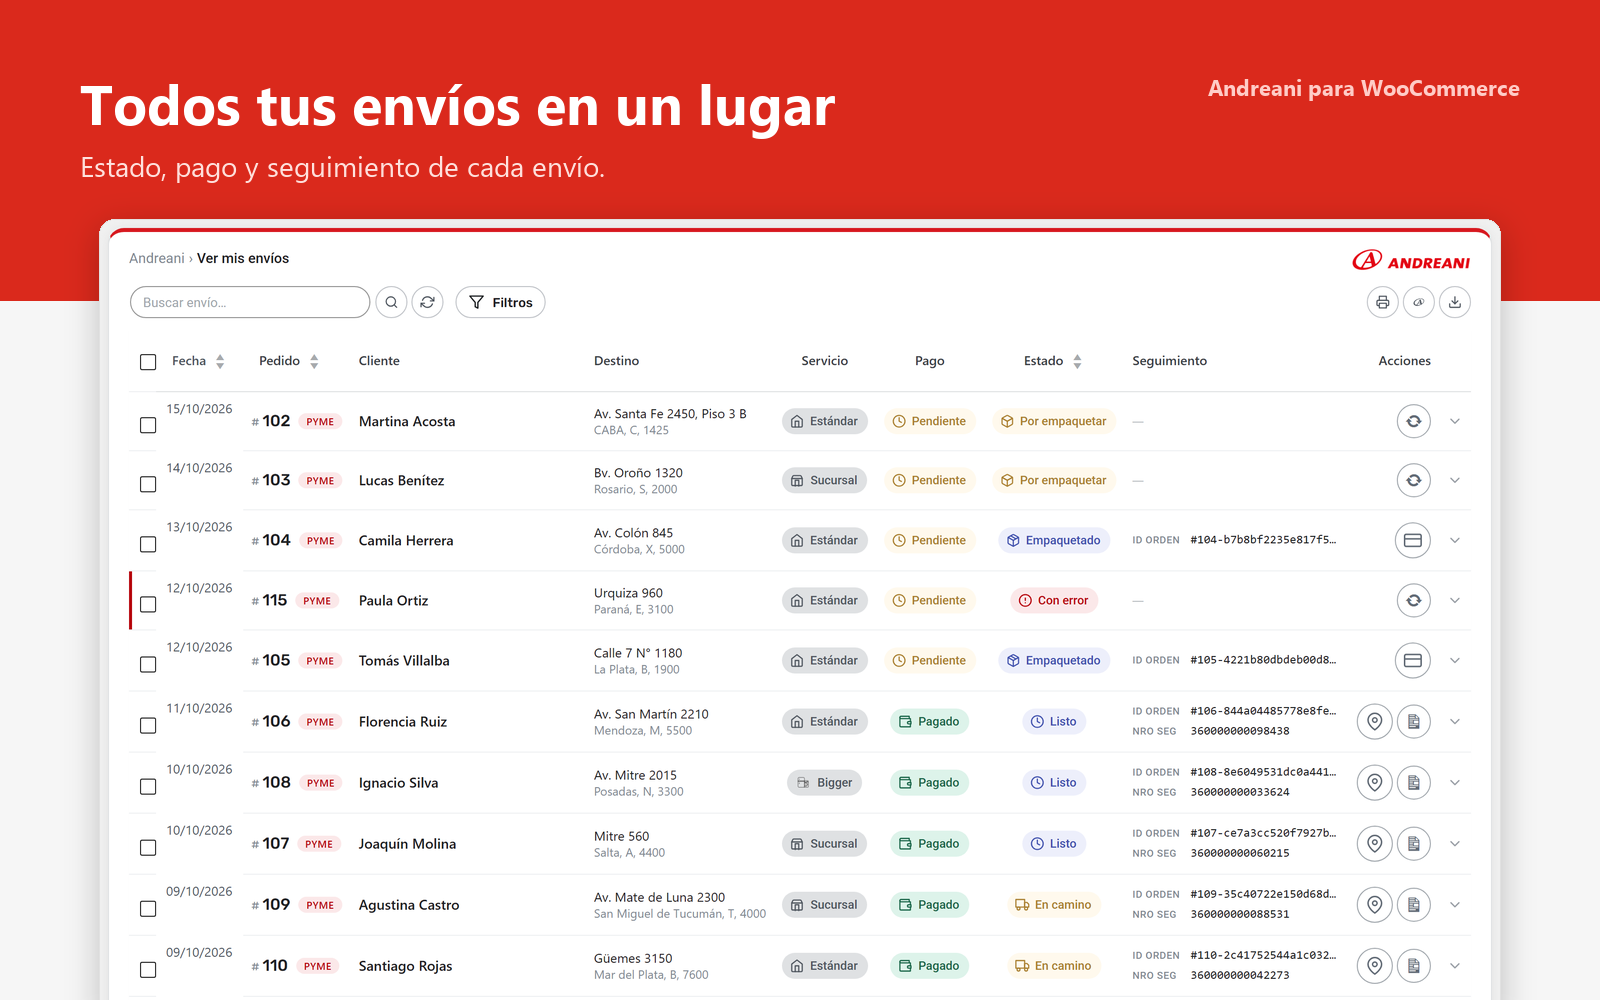Image resolution: width=1600 pixels, height=1000 pixels.
Task: Toggle the select-all checkbox in header
Action: [x=148, y=362]
